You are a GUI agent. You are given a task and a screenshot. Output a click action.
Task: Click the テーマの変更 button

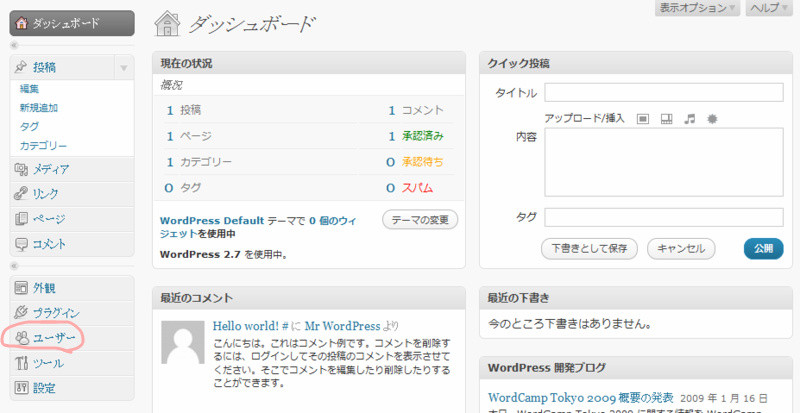(x=420, y=220)
